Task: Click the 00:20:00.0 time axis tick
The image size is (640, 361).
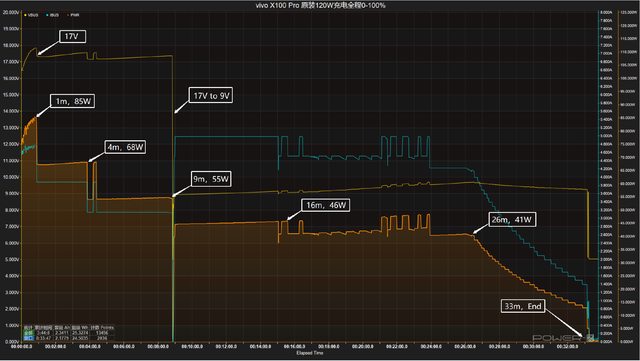Action: pos(362,346)
